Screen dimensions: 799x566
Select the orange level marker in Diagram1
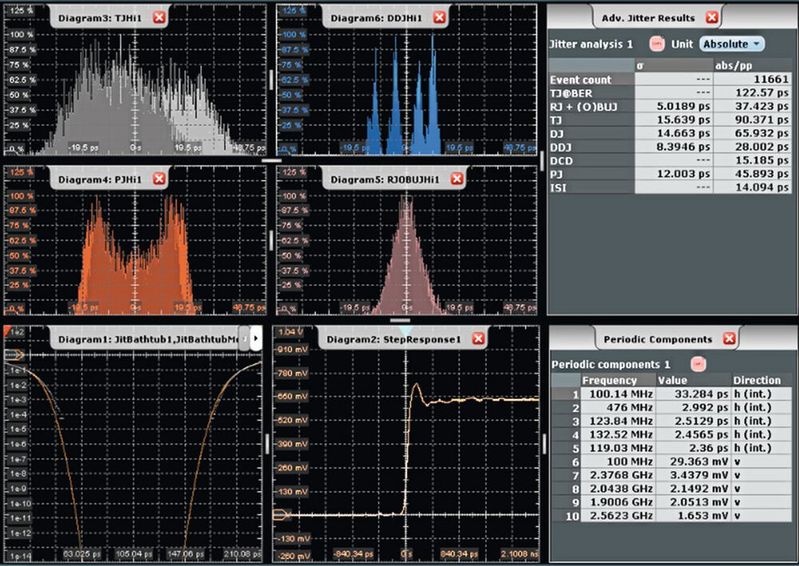(x=14, y=355)
